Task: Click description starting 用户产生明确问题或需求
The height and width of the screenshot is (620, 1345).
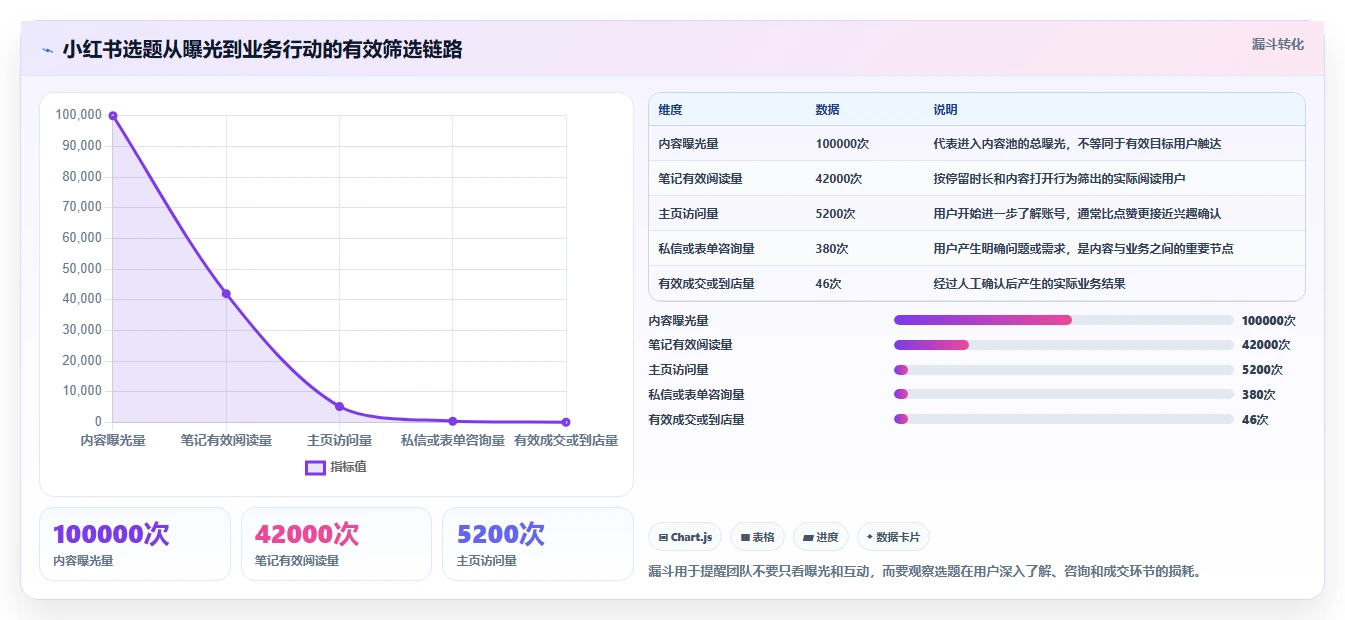Action: [1083, 249]
